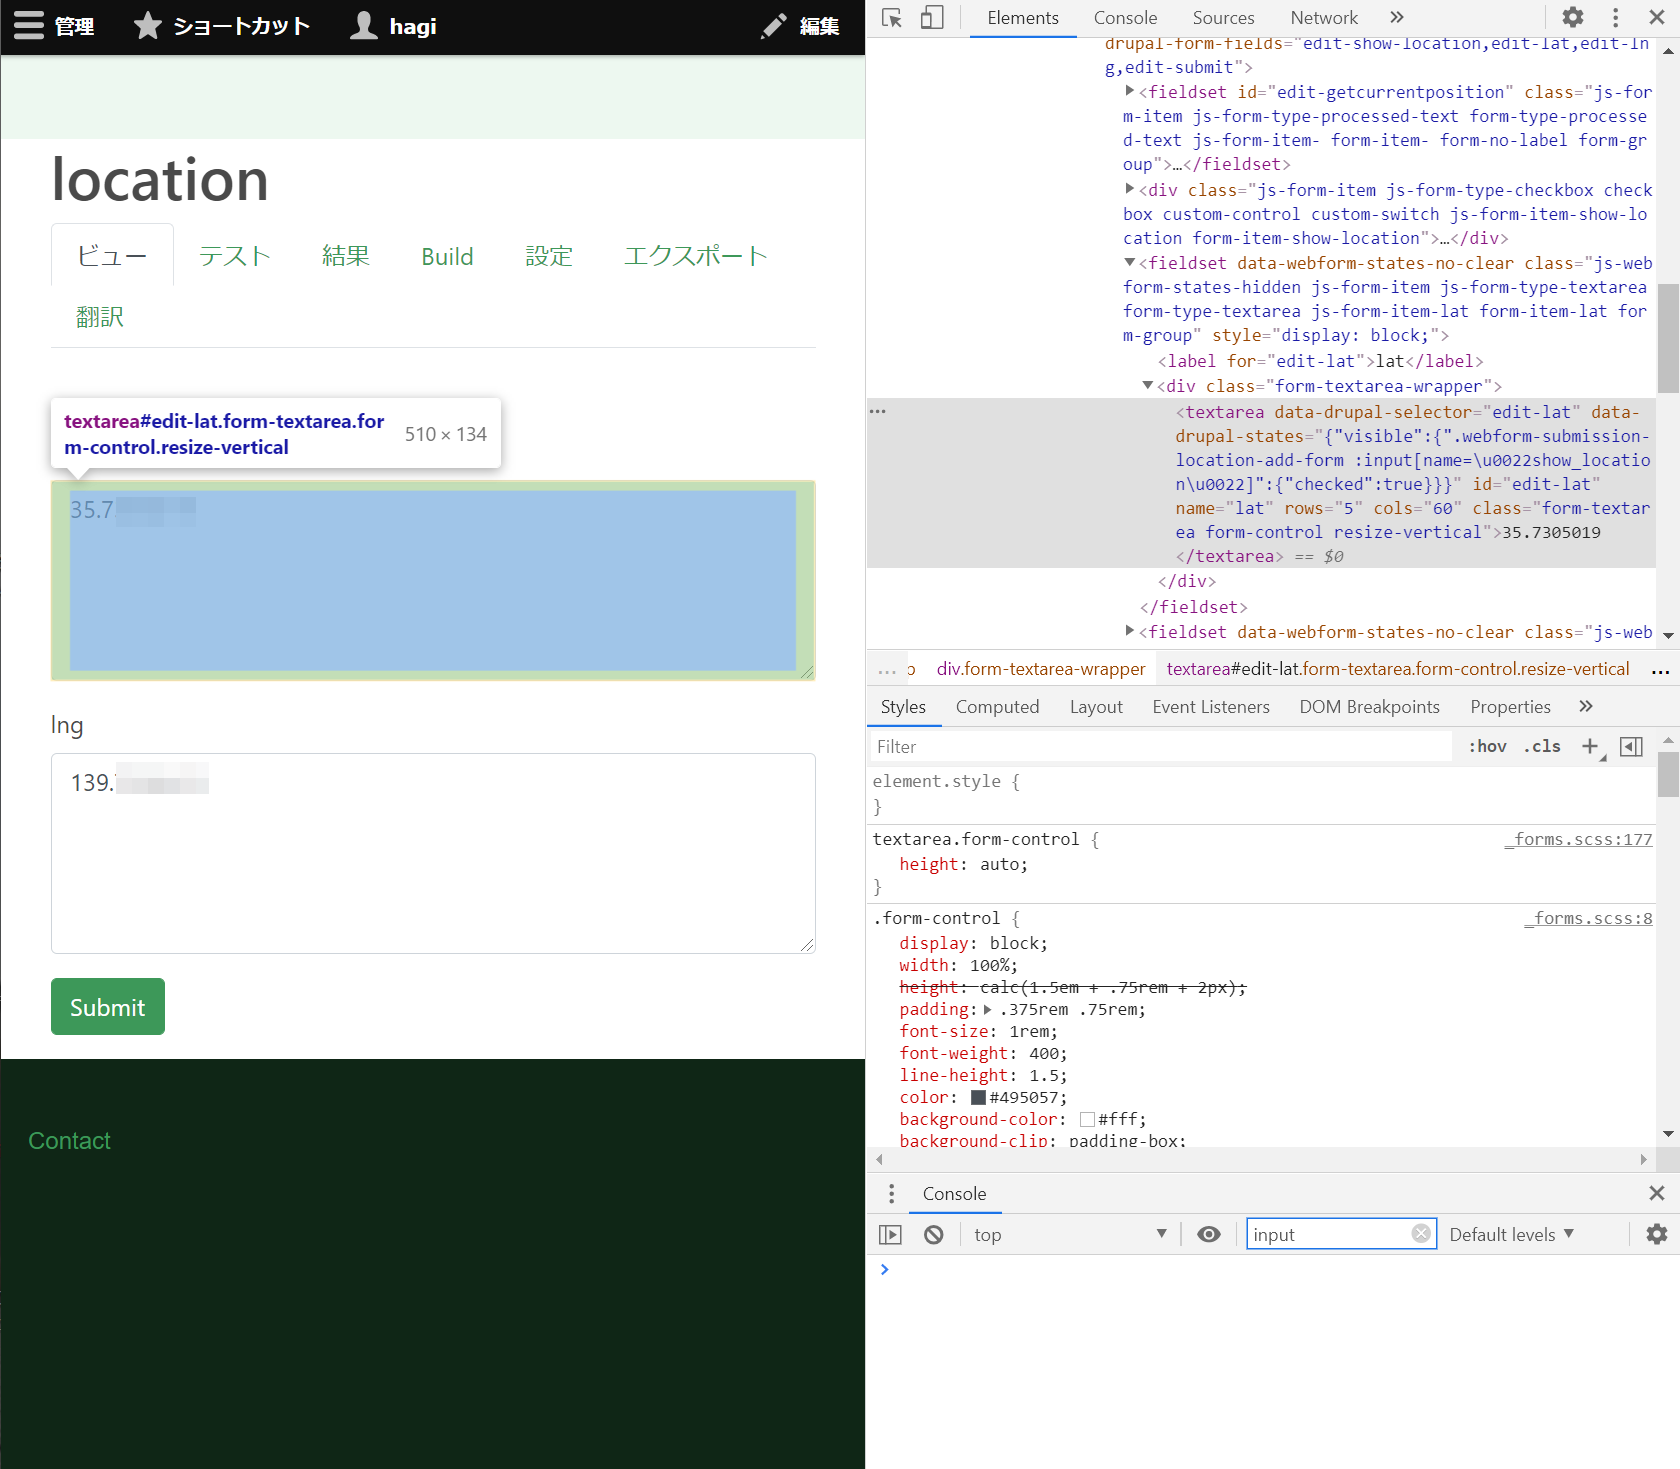This screenshot has width=1680, height=1469.
Task: Open the top JavaScript context dropdown
Action: click(1070, 1235)
